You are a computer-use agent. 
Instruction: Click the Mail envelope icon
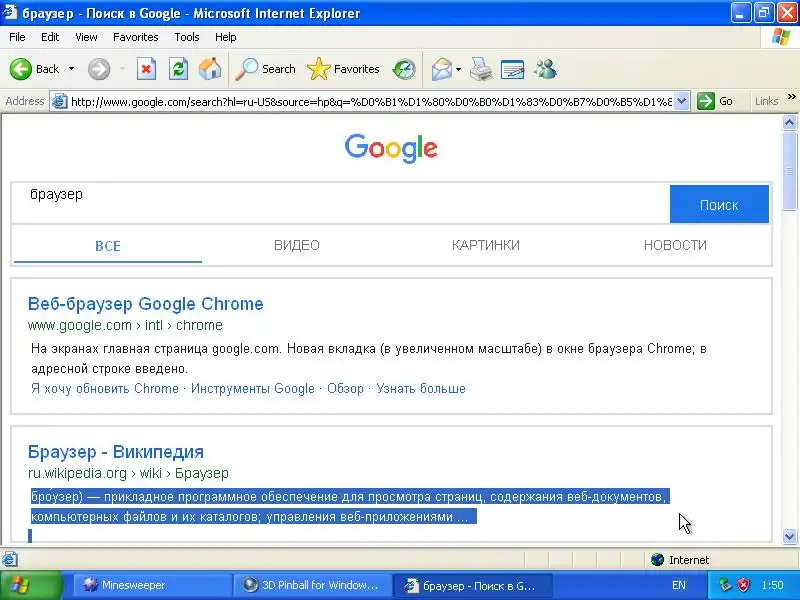tap(441, 69)
